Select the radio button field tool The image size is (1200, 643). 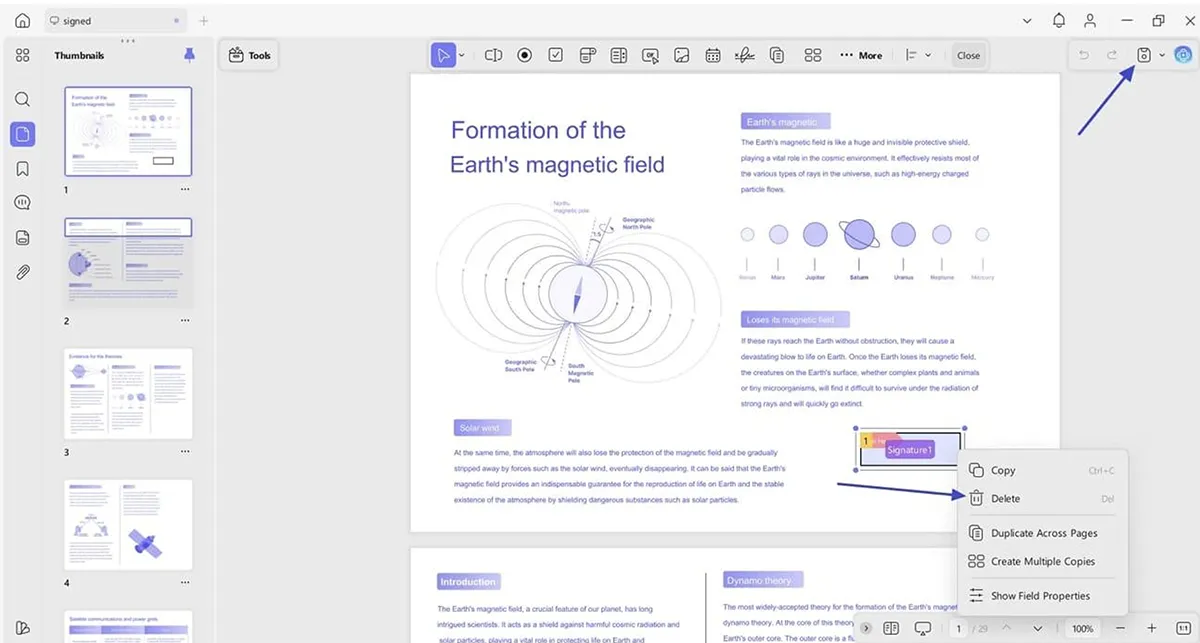525,55
